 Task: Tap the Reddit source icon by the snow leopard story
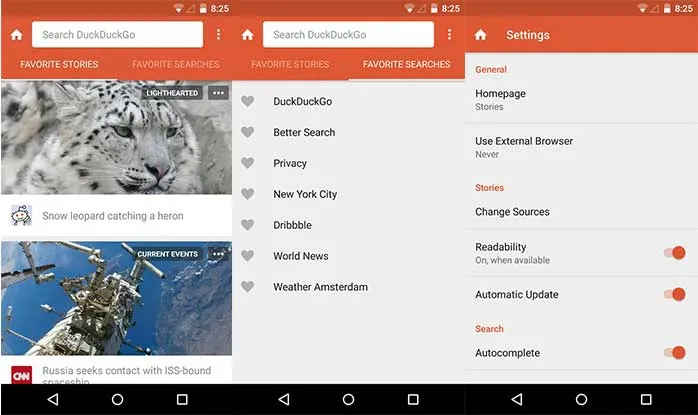[21, 216]
